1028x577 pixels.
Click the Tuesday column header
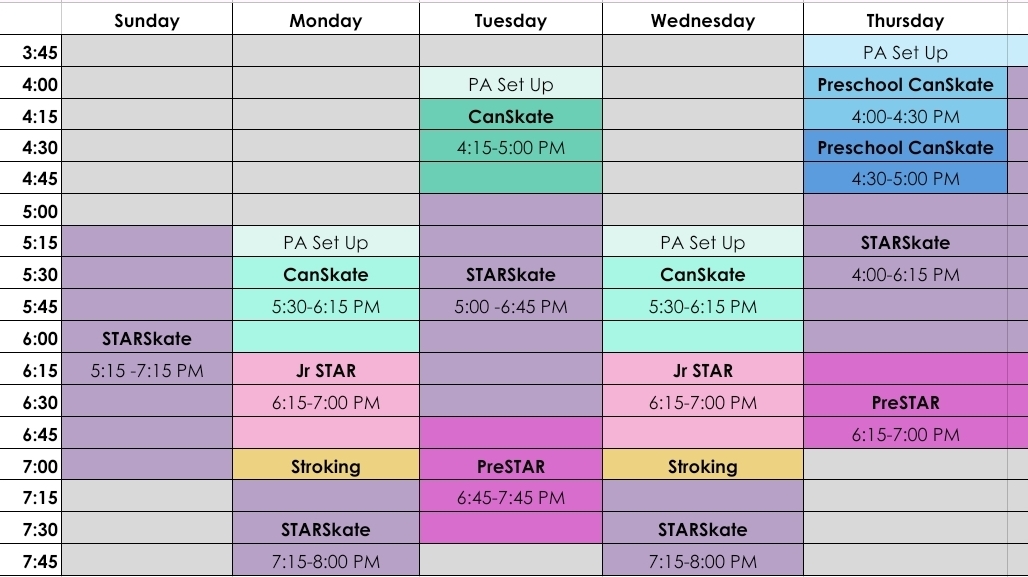[510, 20]
